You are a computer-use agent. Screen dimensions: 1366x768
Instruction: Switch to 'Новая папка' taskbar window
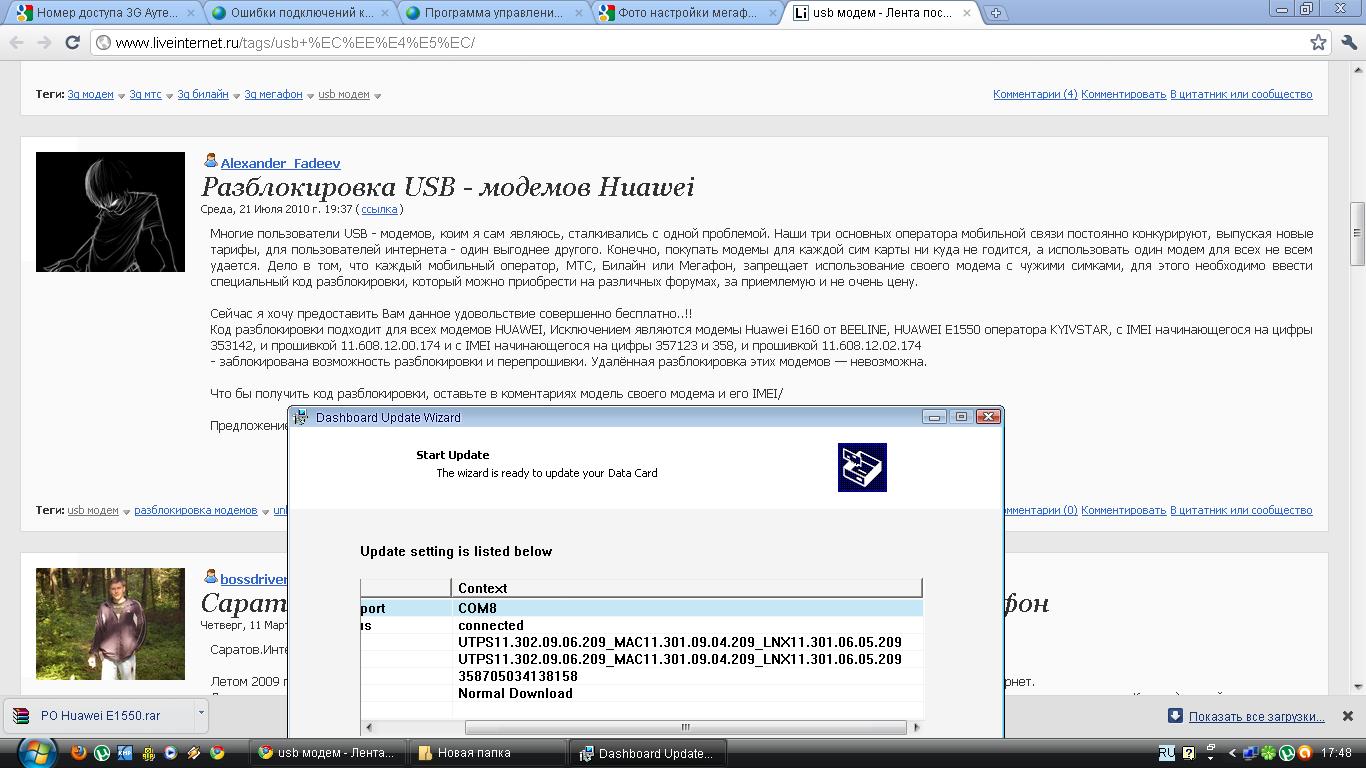point(487,753)
